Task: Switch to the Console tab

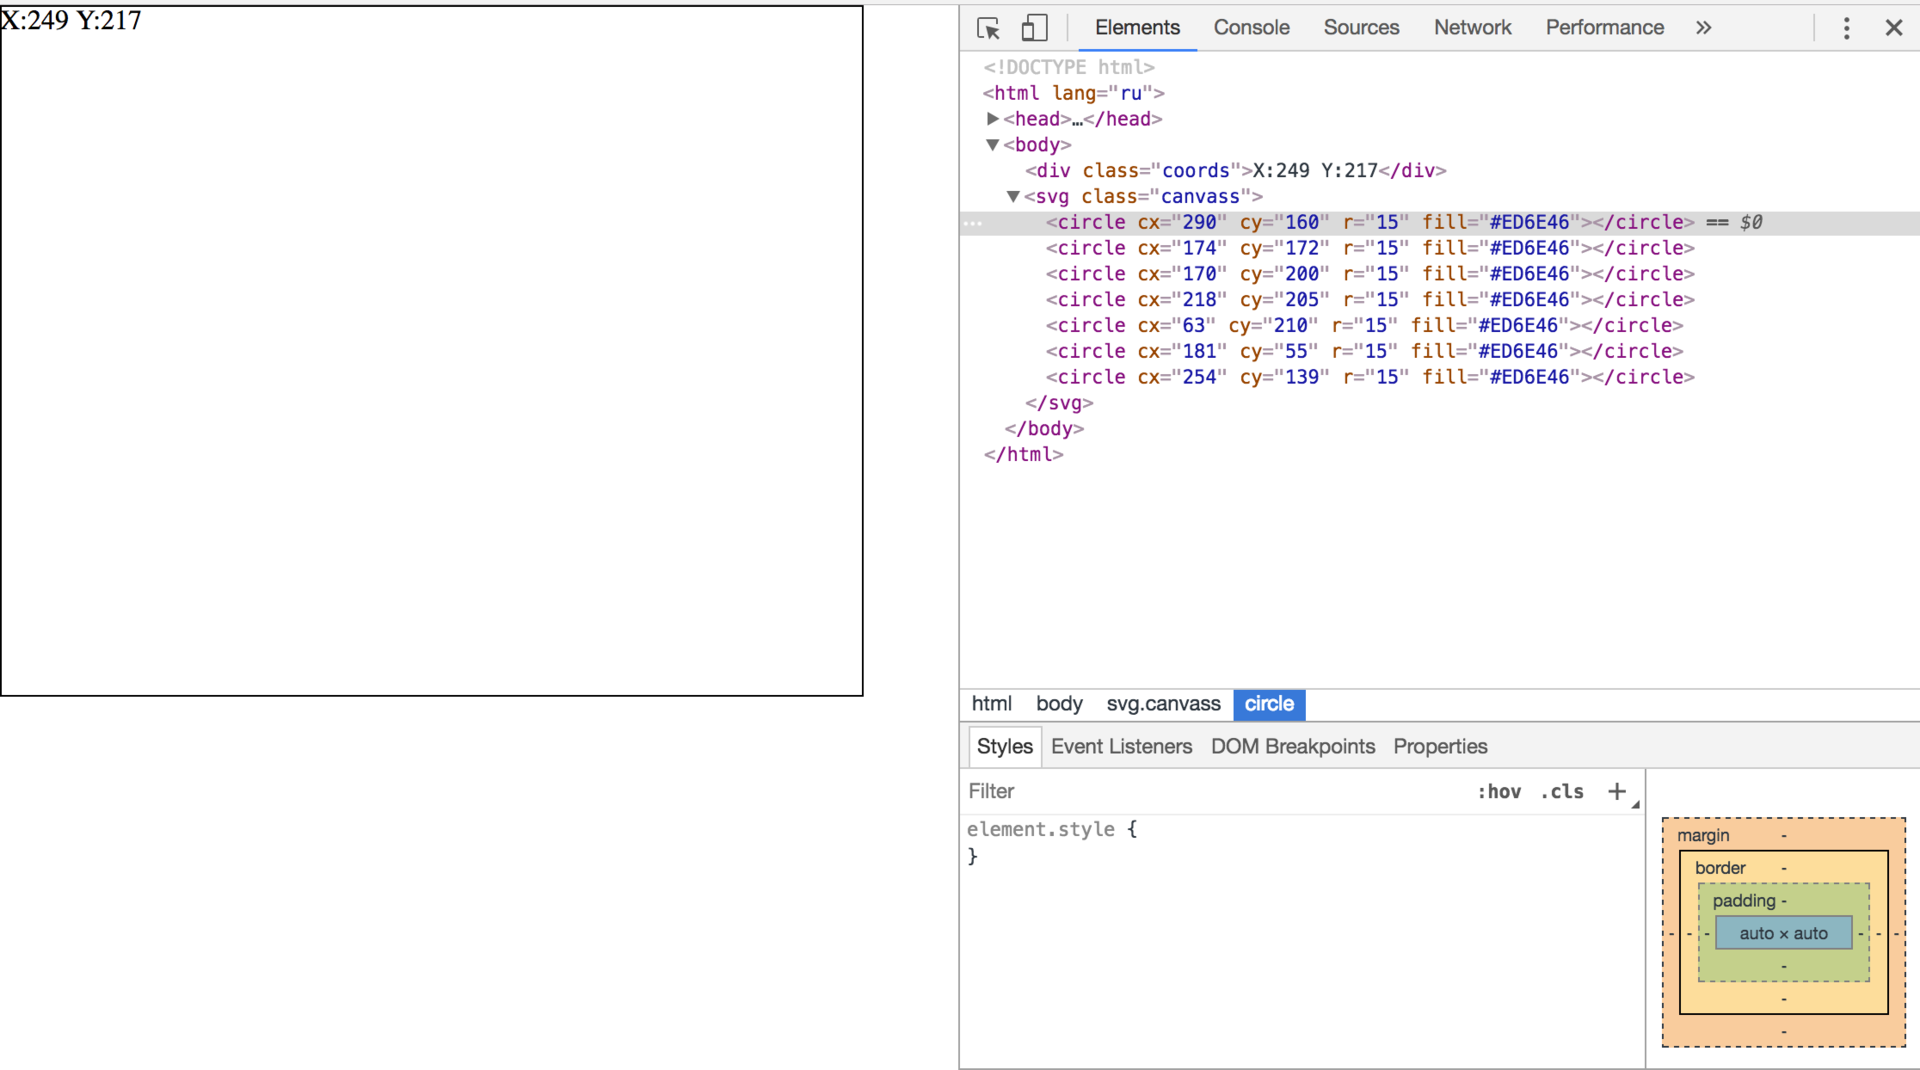Action: [x=1251, y=27]
